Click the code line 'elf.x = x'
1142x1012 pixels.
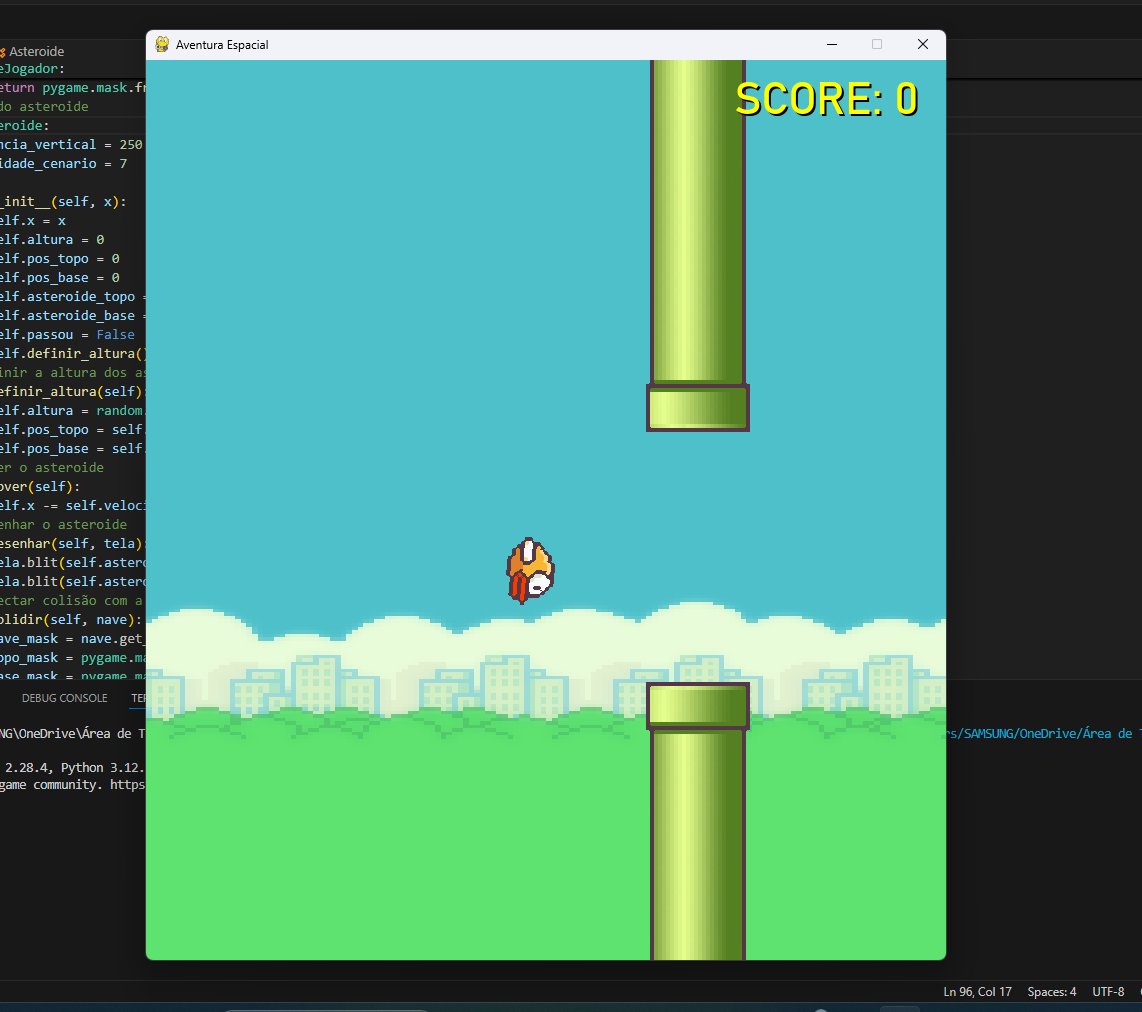33,221
